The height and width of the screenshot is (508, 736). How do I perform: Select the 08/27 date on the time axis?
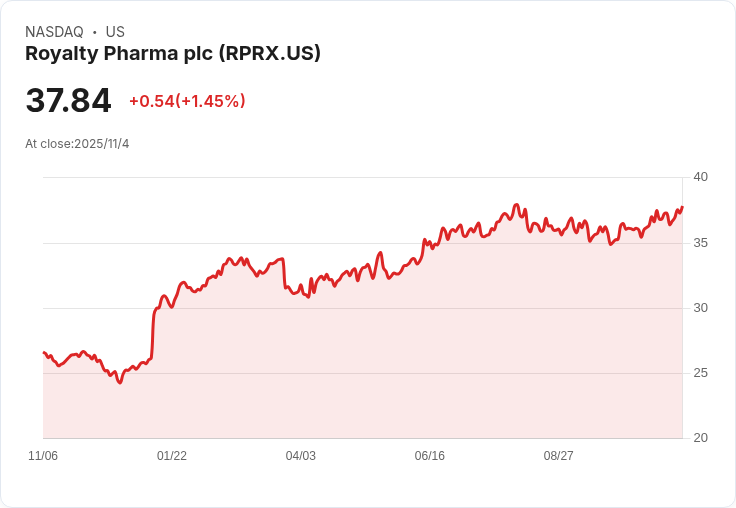pyautogui.click(x=558, y=456)
